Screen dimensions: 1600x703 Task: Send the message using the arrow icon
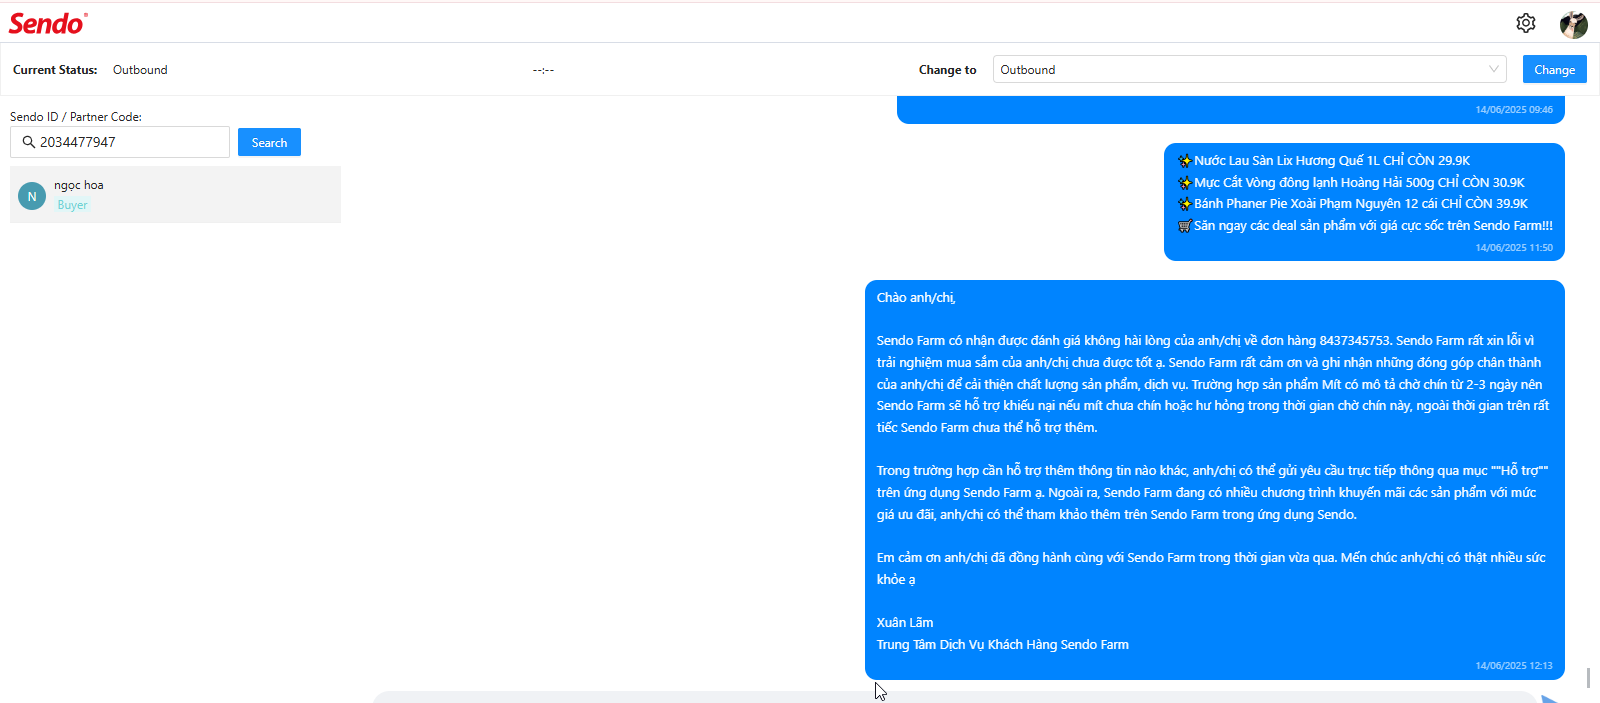pos(1551,698)
